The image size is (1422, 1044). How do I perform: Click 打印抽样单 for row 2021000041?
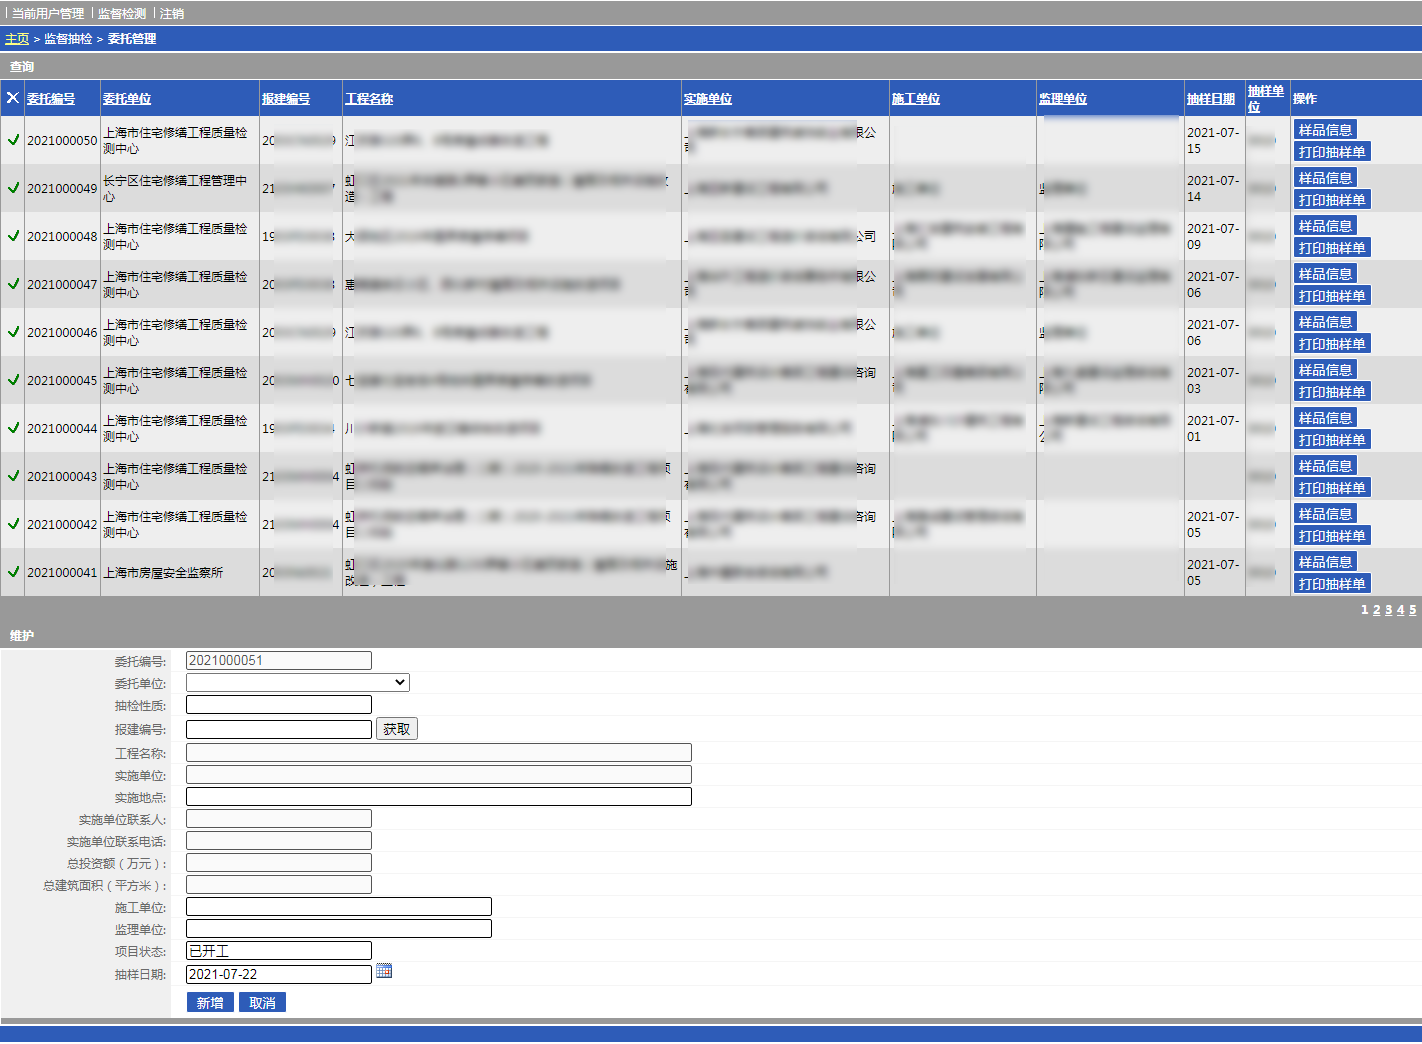(1331, 584)
